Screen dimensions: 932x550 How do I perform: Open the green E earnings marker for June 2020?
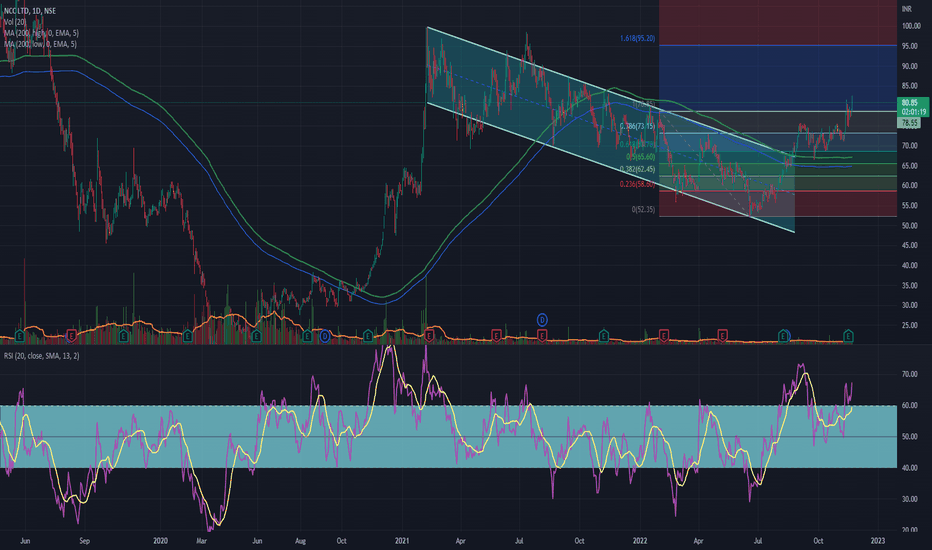[x=256, y=336]
